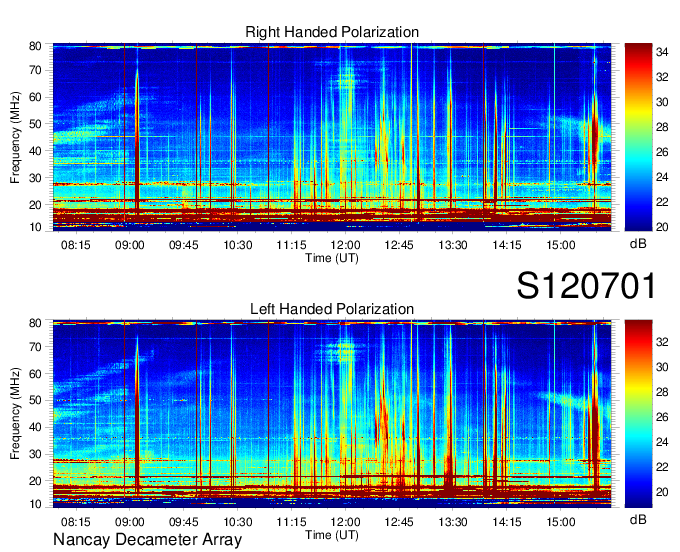Click the 09:00 tick on Left Handed plot
The width and height of the screenshot is (680, 552).
tap(129, 522)
